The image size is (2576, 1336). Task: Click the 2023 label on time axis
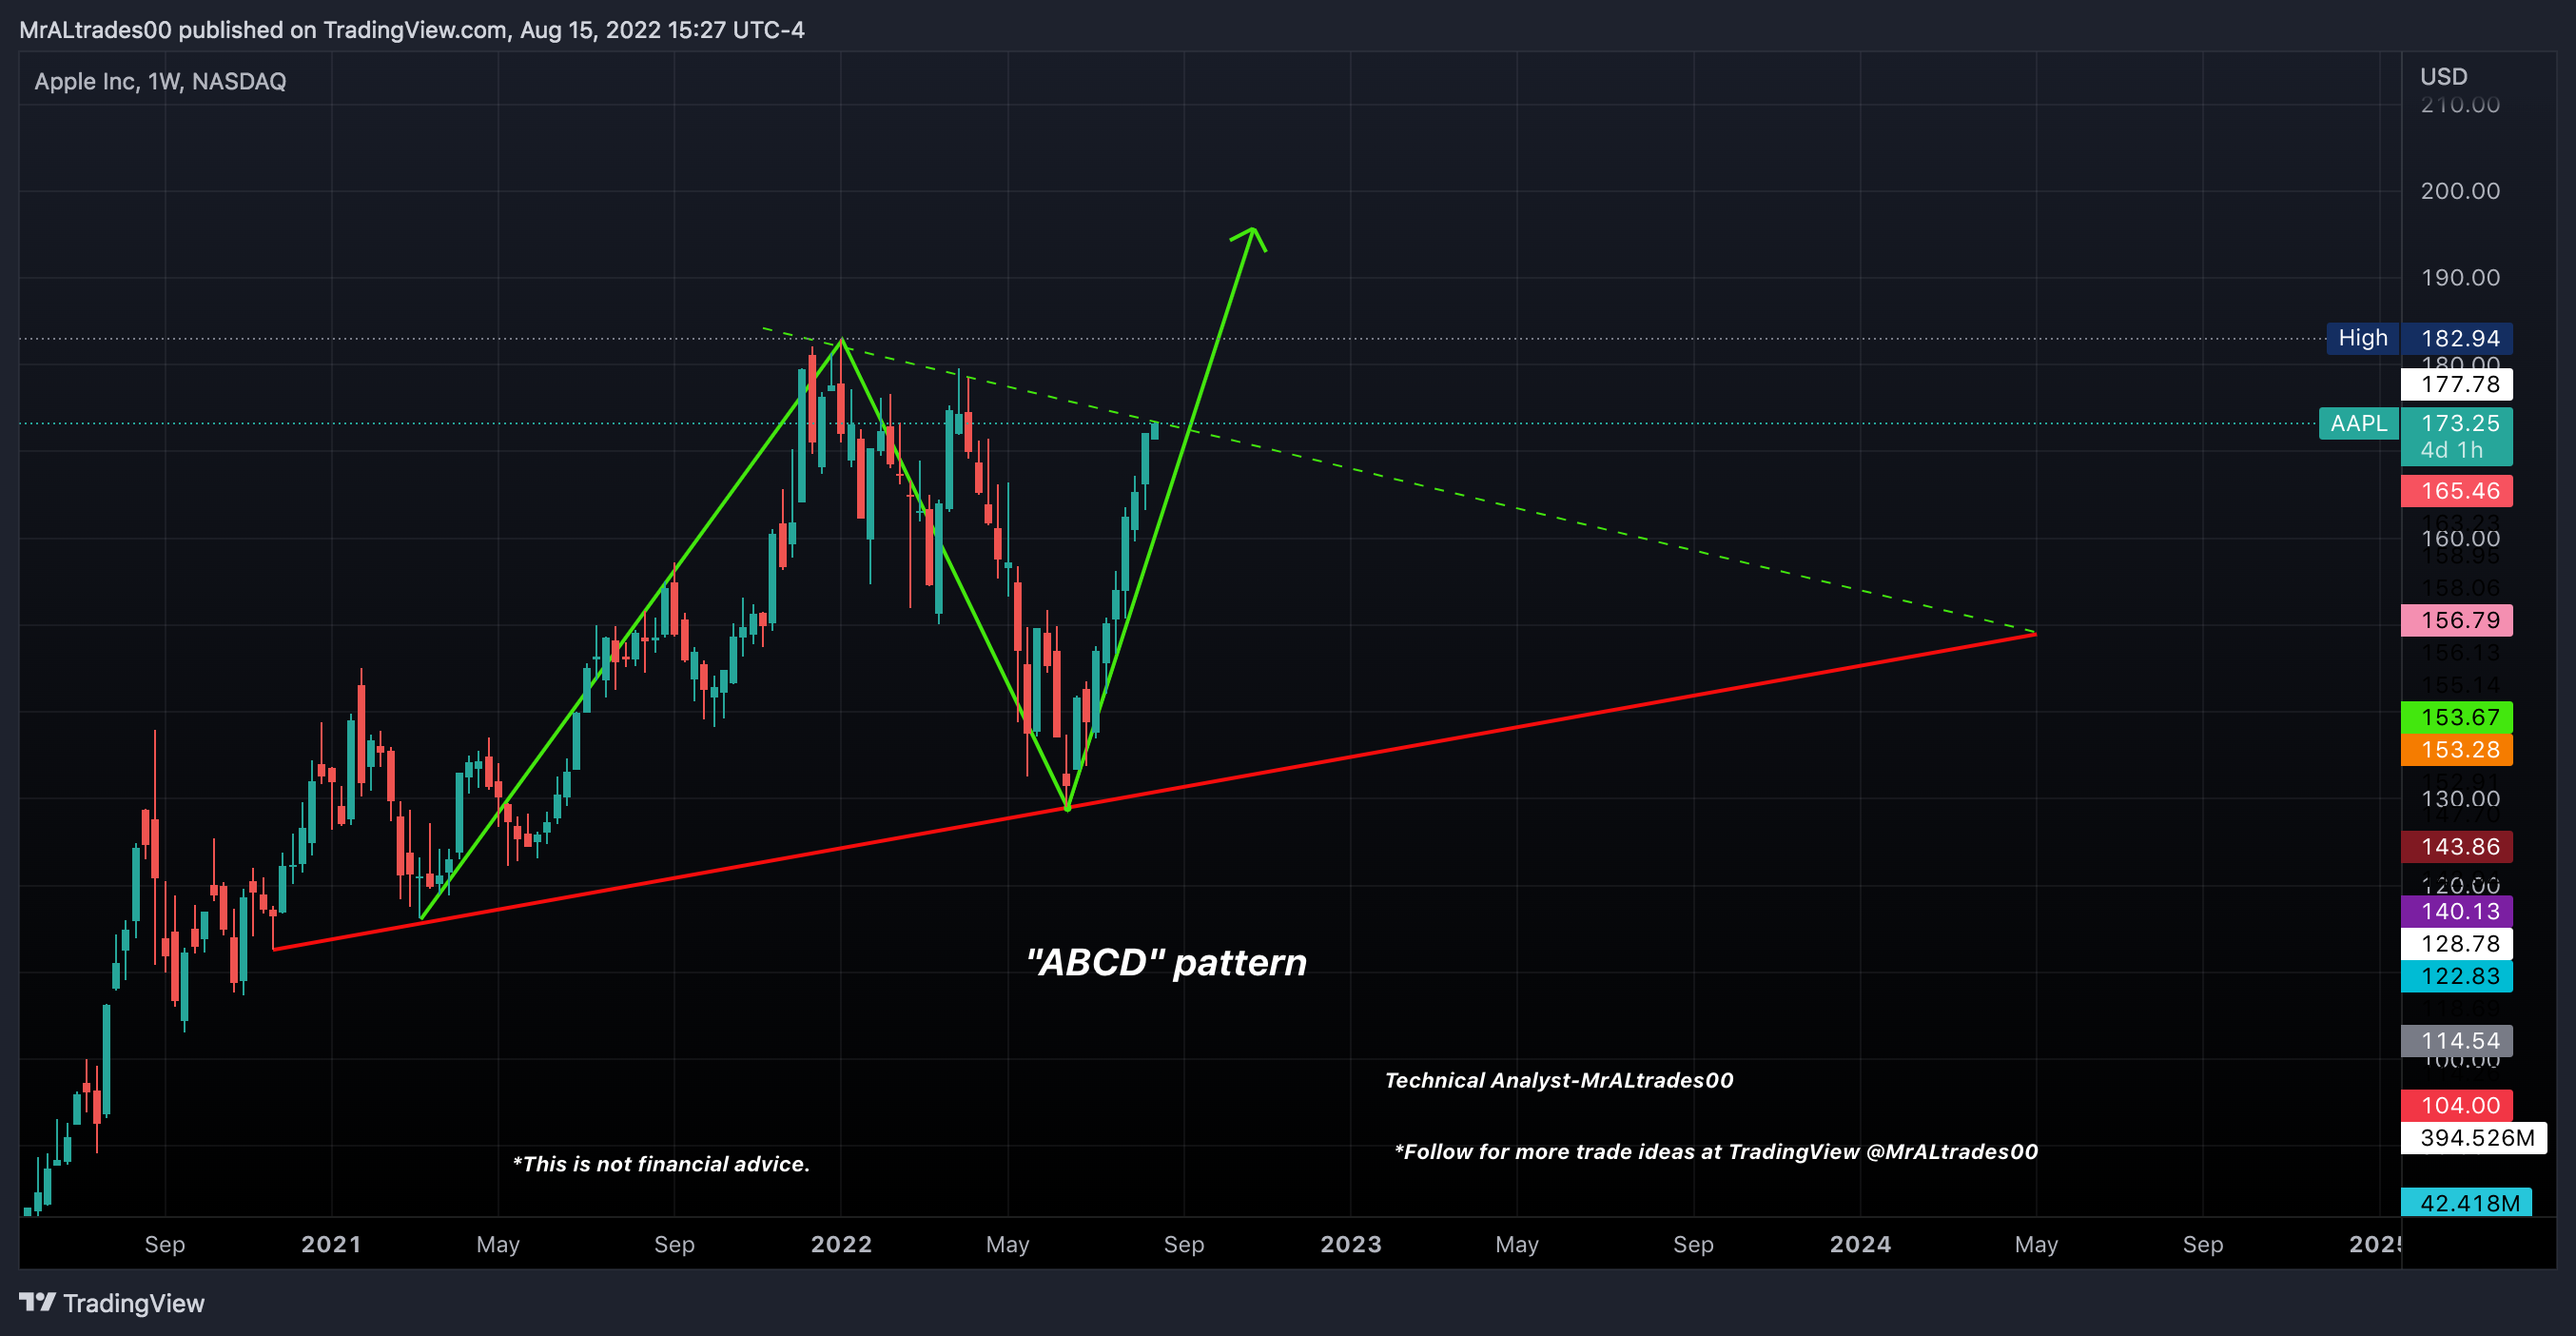tap(1351, 1245)
